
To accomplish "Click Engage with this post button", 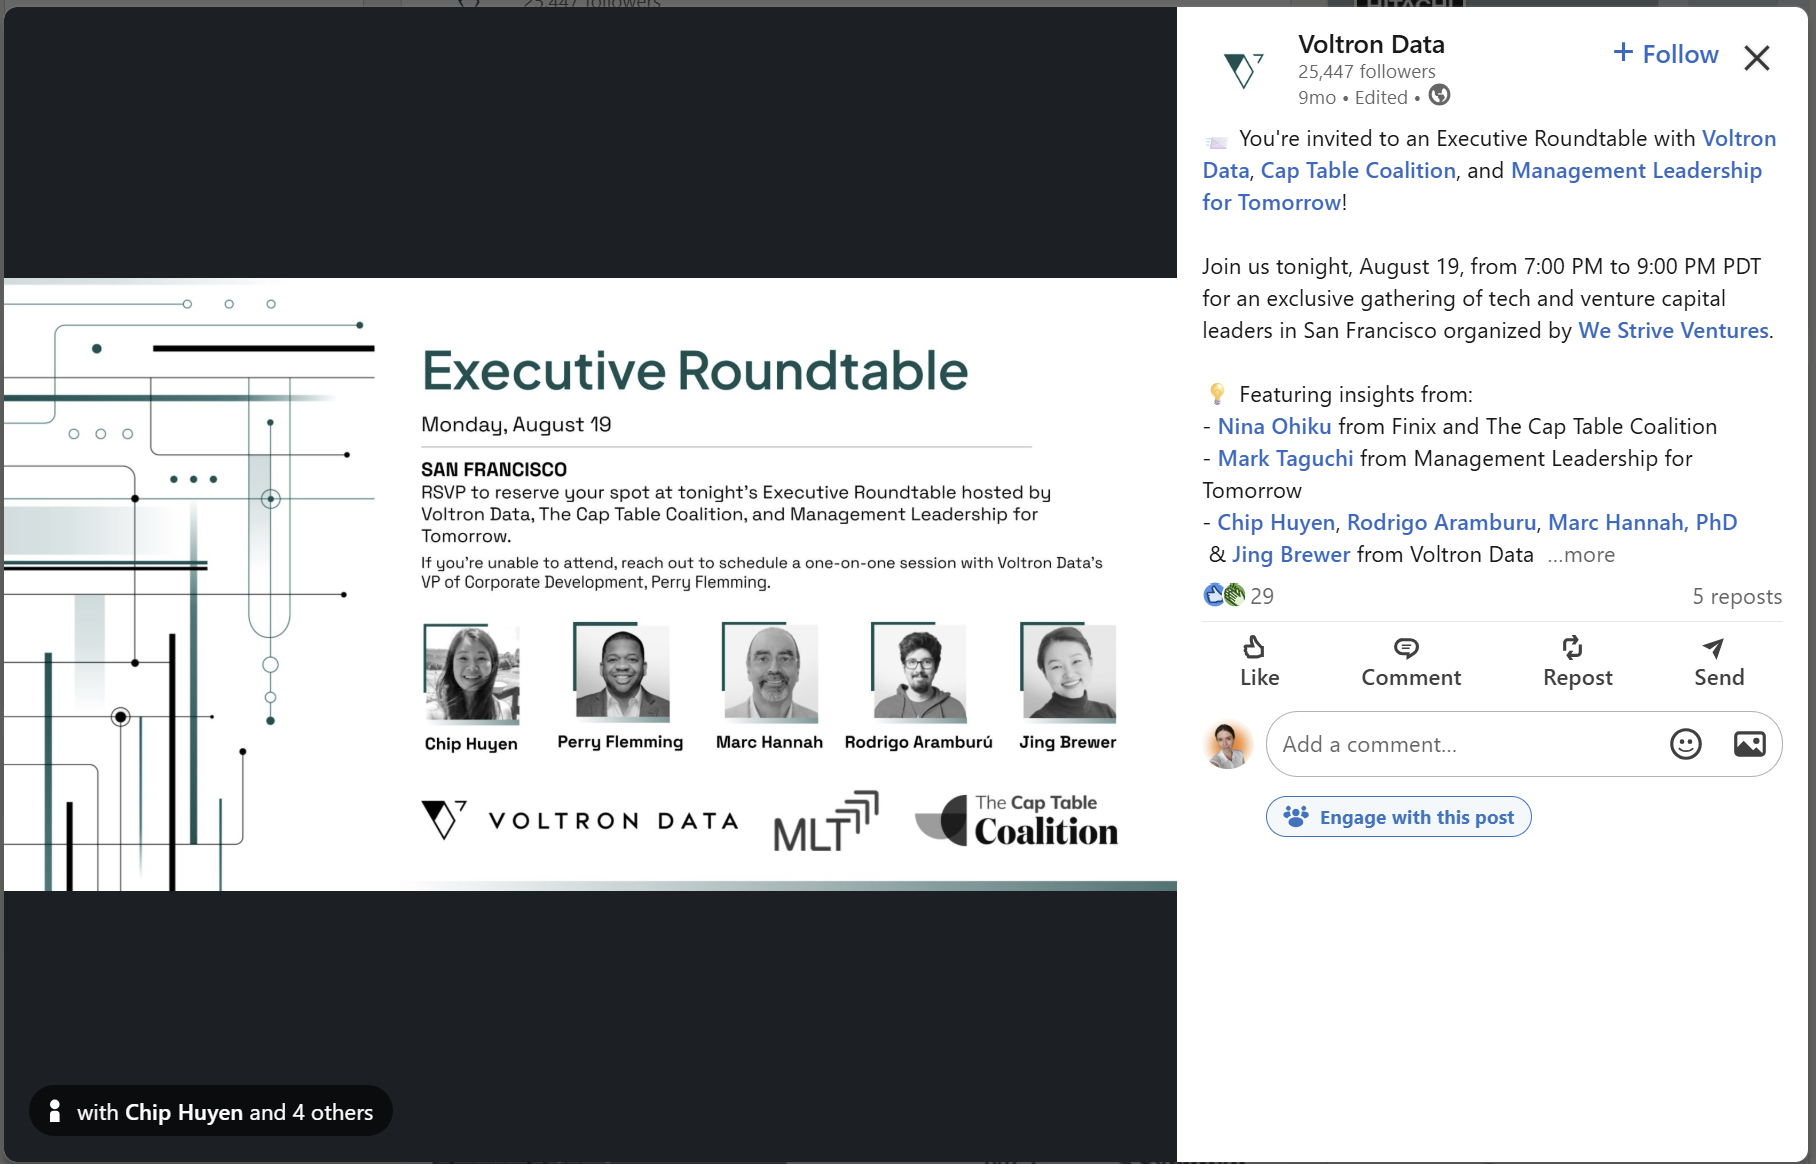I will tap(1398, 817).
